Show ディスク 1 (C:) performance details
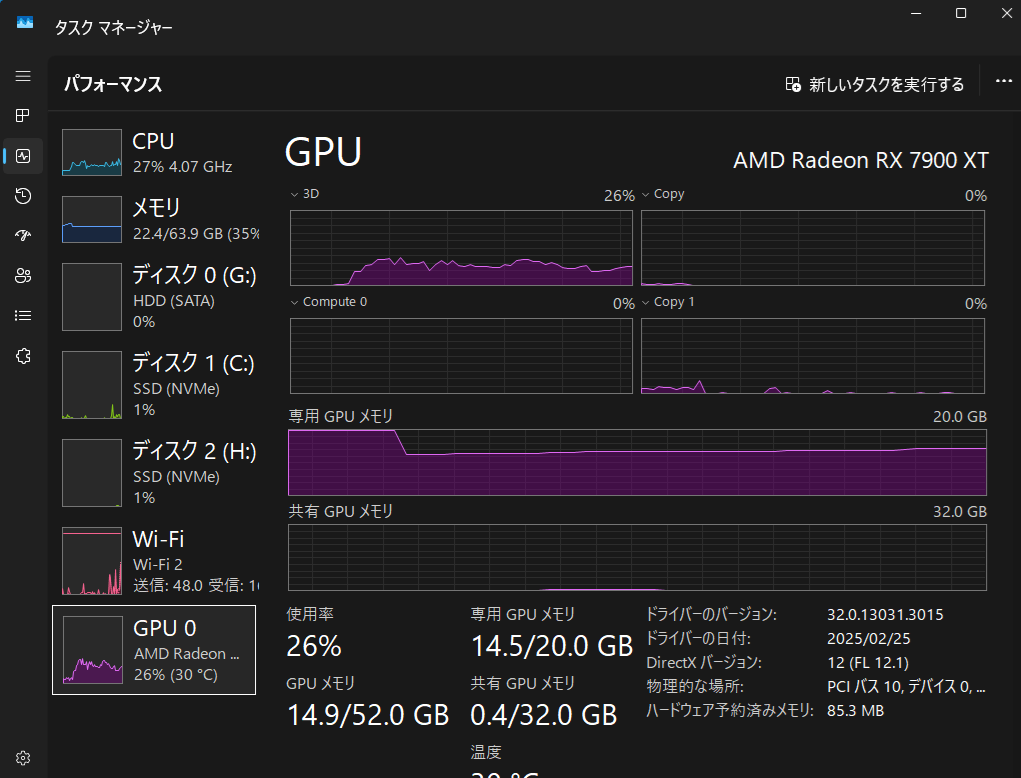The height and width of the screenshot is (778, 1021). click(x=155, y=384)
